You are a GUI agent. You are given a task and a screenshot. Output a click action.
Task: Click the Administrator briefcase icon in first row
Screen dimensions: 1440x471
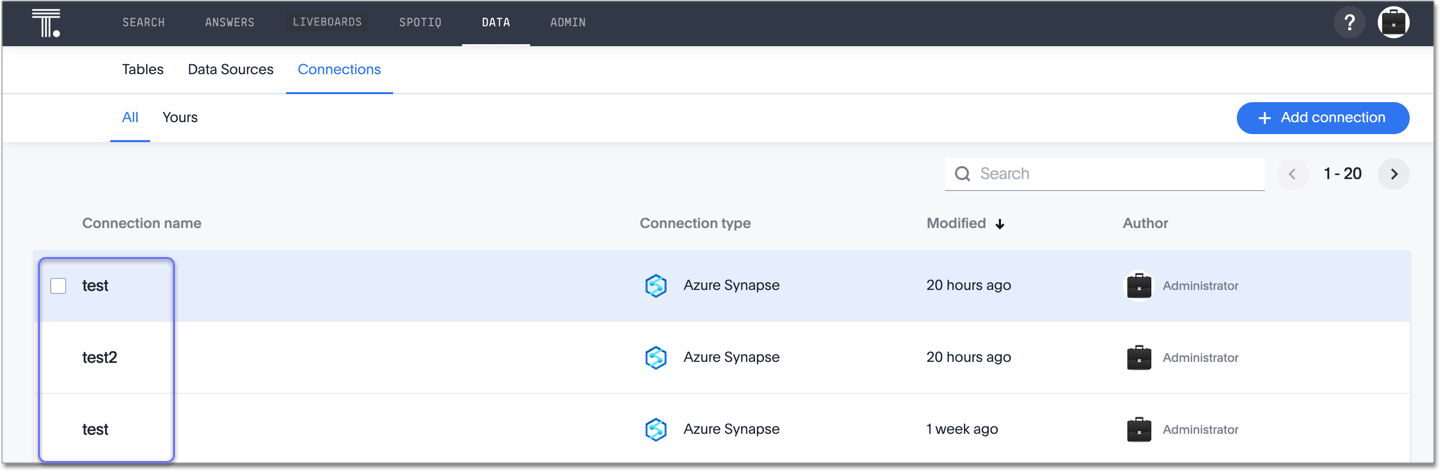coord(1139,286)
